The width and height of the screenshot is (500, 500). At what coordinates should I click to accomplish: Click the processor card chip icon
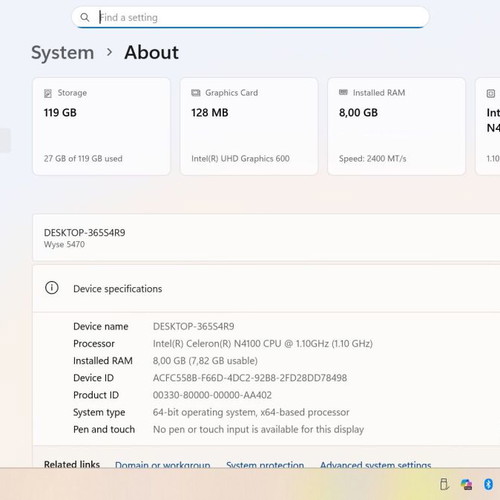click(x=491, y=93)
